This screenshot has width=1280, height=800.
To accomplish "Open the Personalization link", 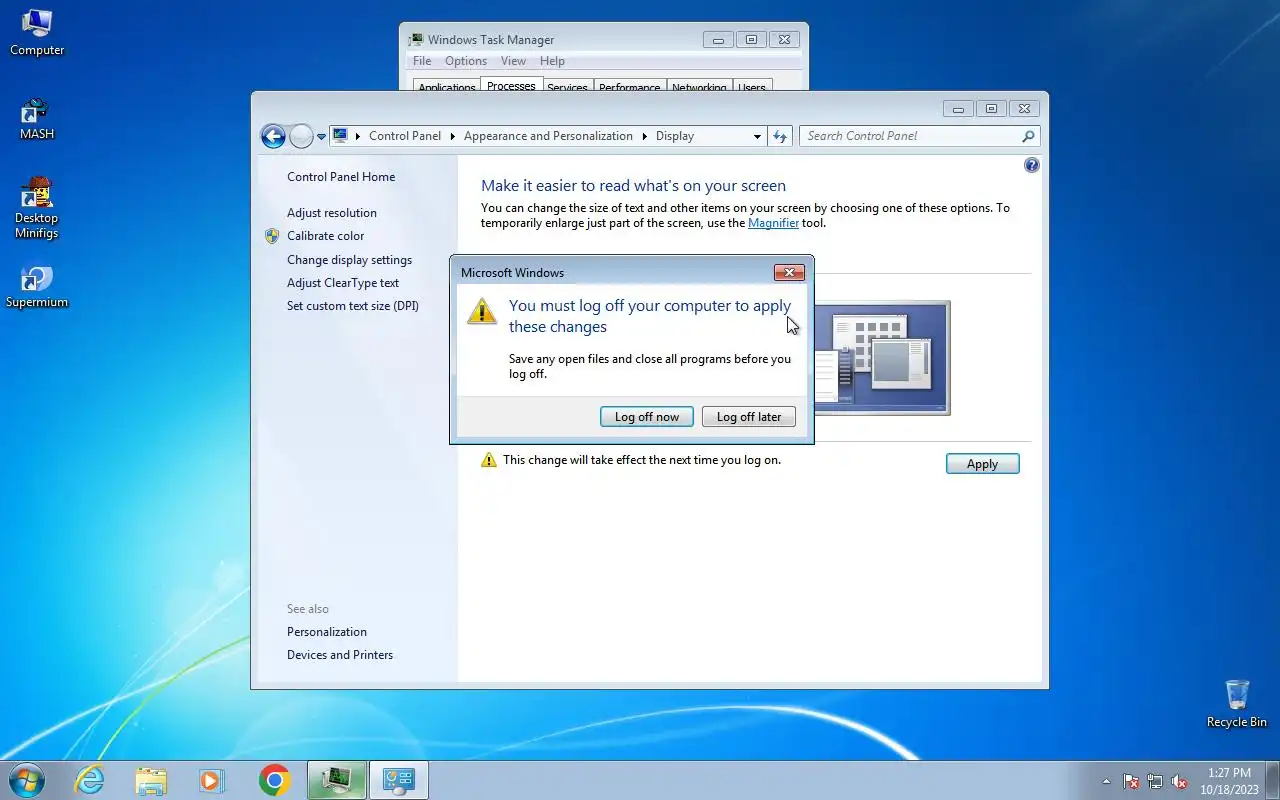I will [x=327, y=632].
